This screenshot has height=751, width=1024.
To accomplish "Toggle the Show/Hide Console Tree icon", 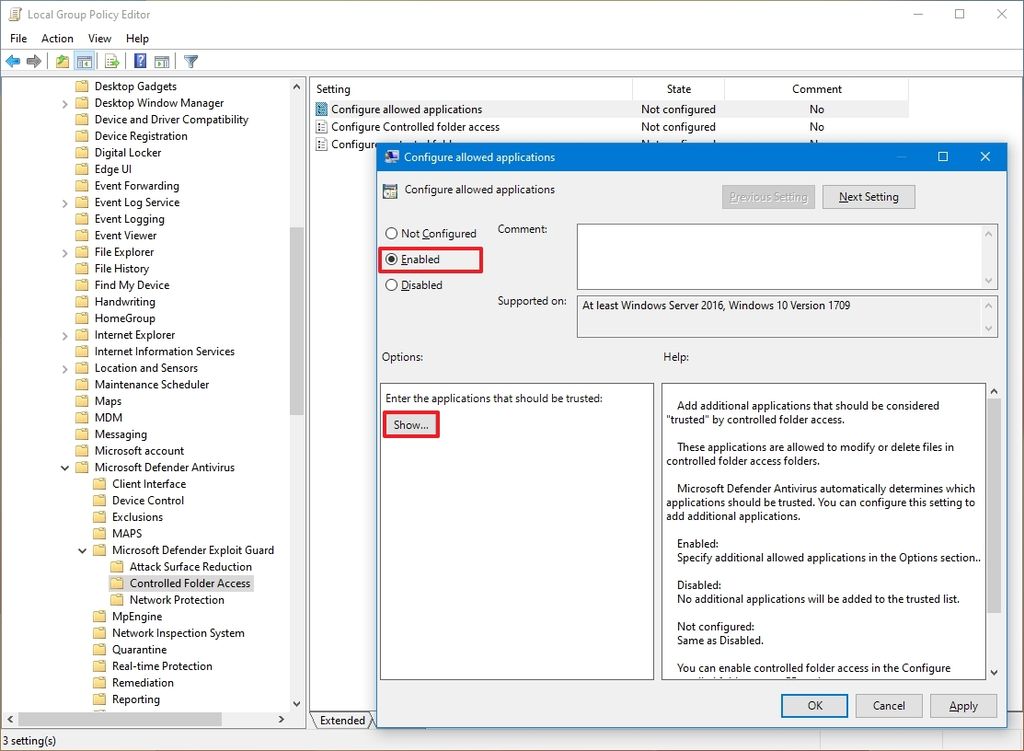I will coord(84,61).
